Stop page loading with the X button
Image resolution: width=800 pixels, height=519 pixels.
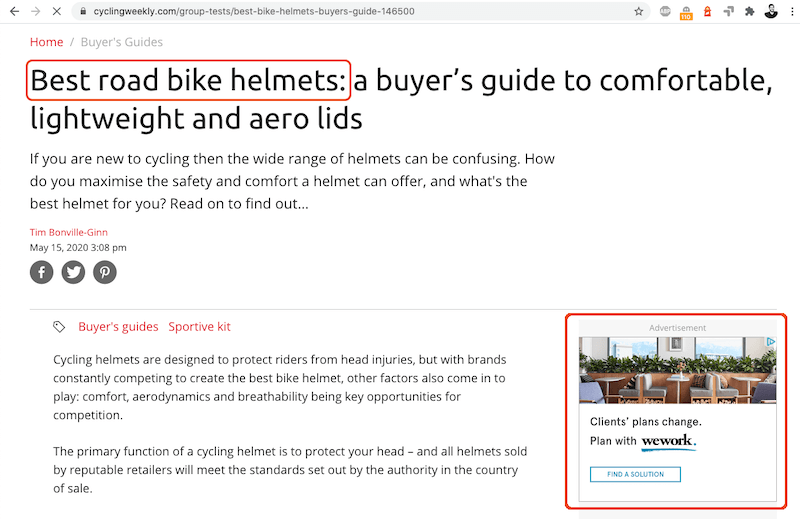click(57, 11)
